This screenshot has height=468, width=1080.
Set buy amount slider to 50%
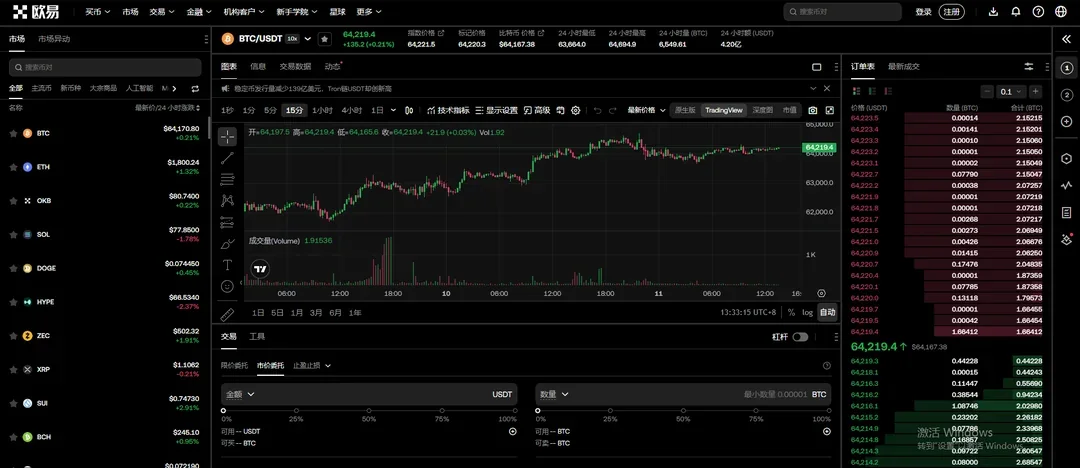point(369,410)
